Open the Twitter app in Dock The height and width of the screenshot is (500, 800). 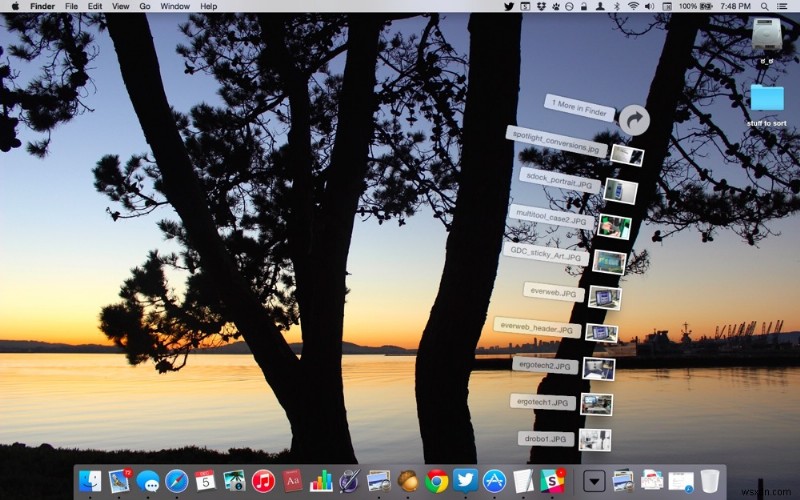465,481
